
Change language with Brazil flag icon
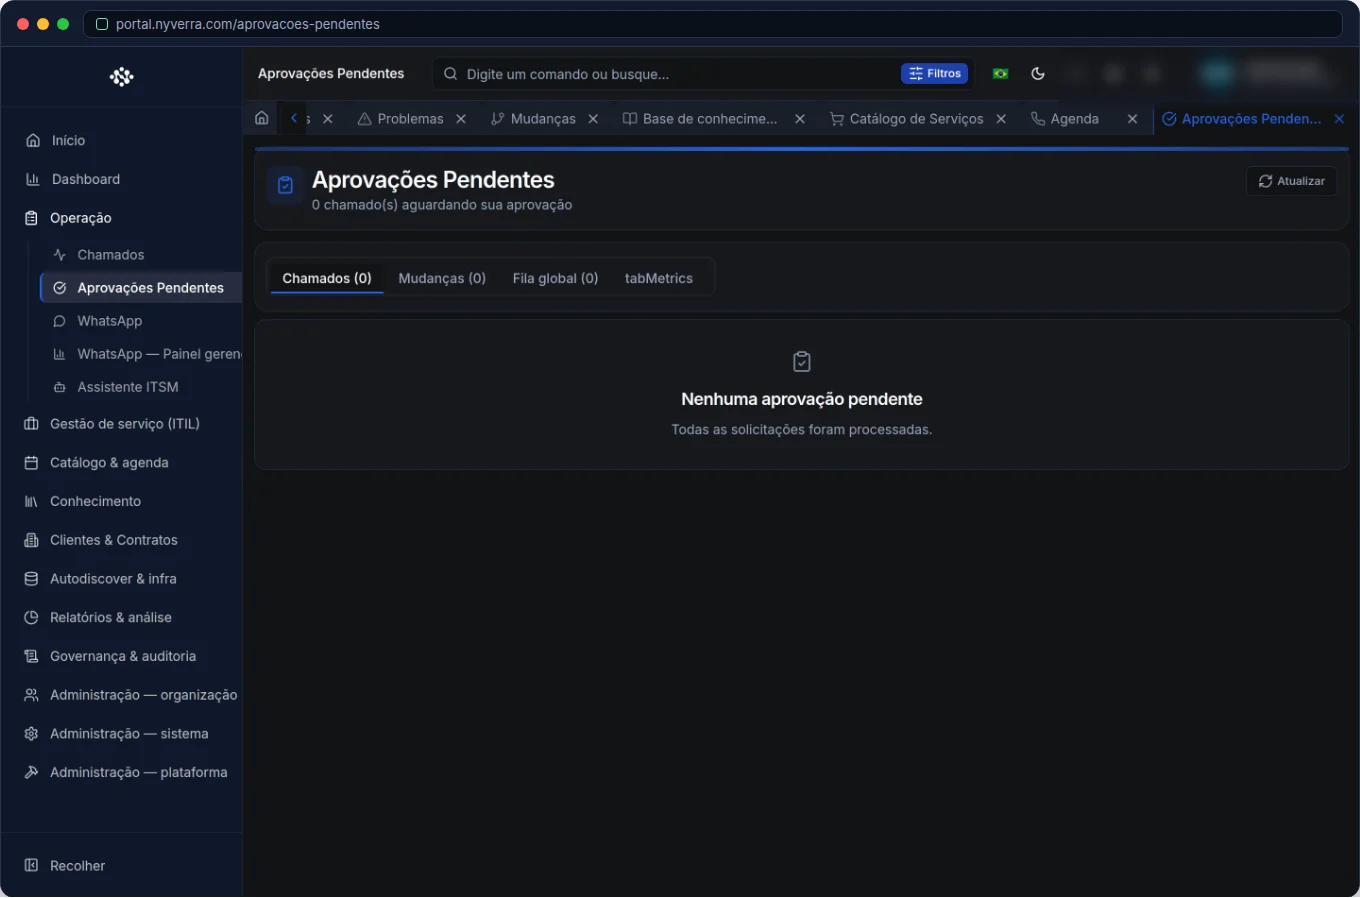[x=1000, y=73]
